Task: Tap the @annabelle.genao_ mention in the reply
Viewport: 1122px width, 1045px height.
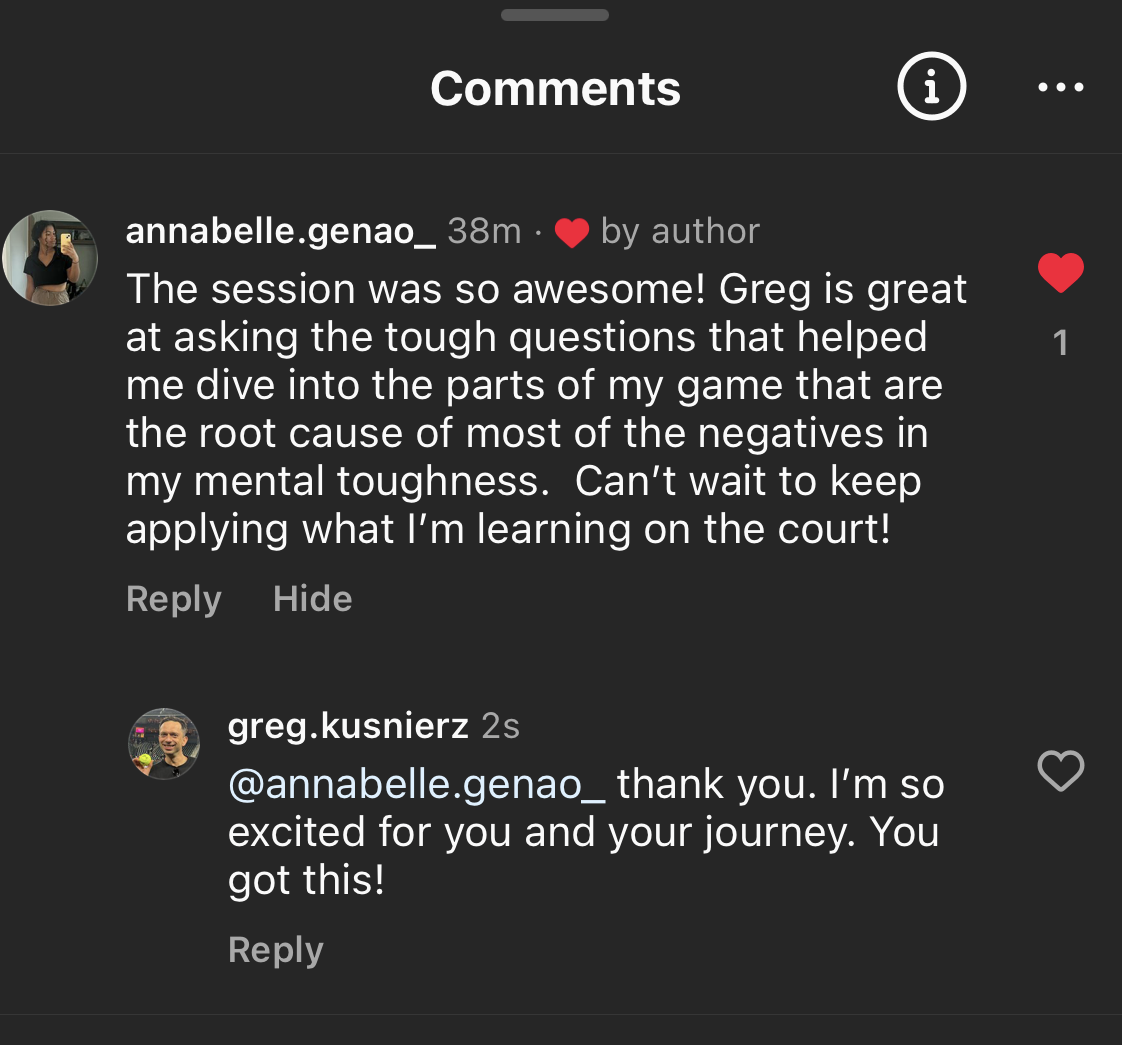Action: point(417,785)
